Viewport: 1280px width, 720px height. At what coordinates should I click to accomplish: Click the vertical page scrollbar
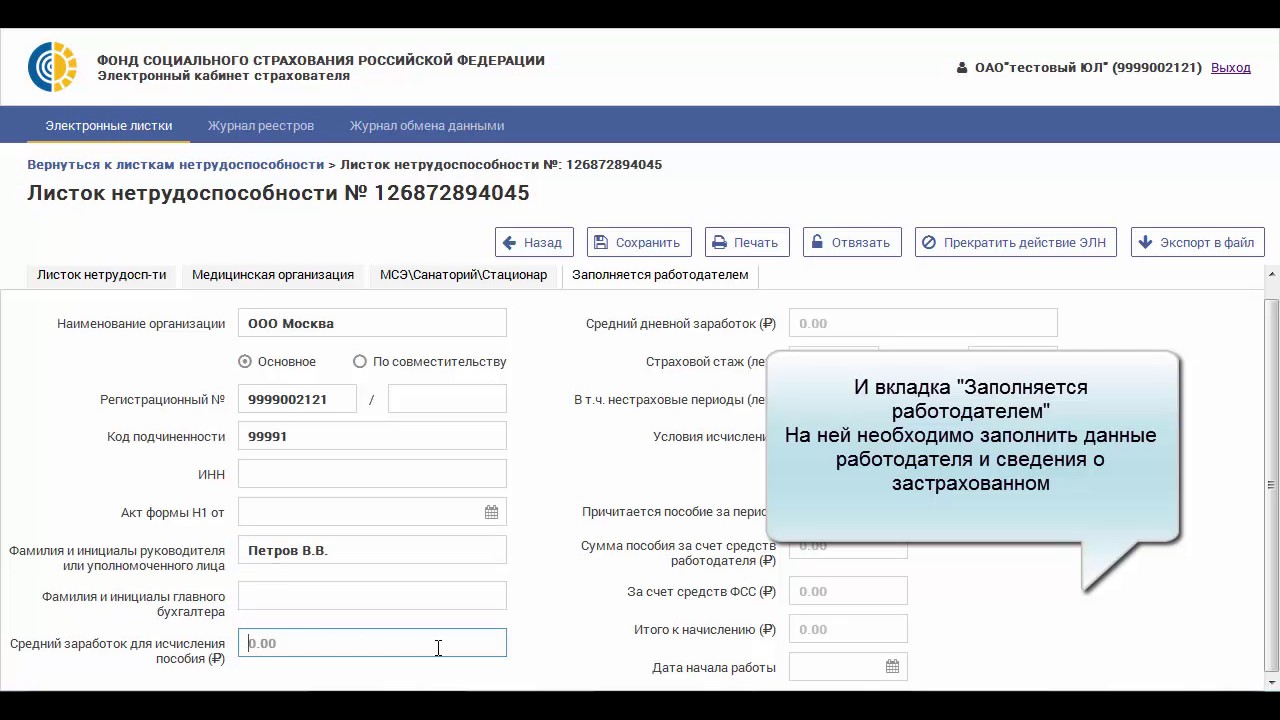point(1272,480)
